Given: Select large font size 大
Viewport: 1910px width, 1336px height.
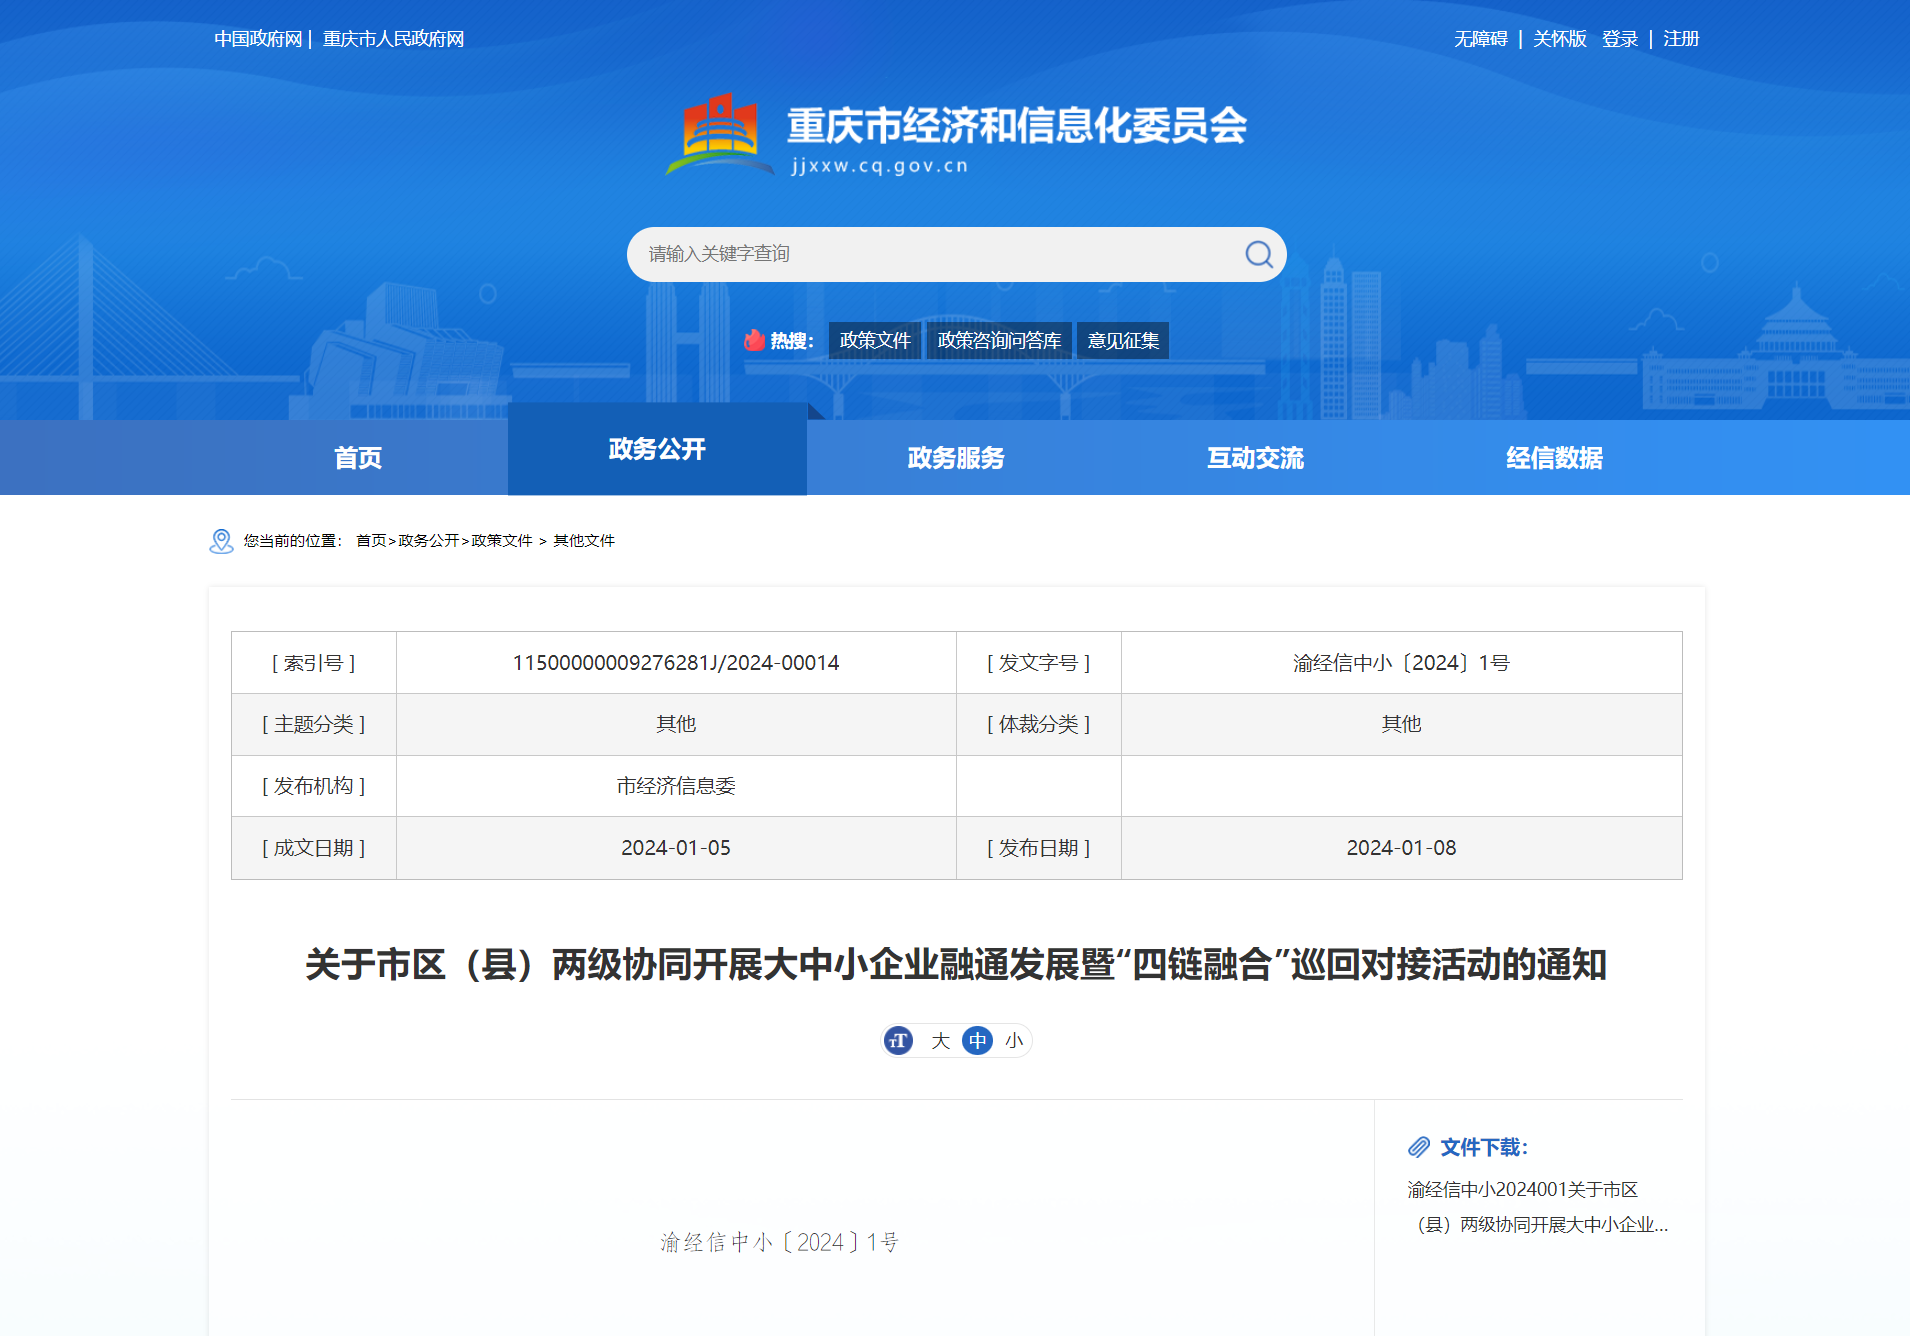Looking at the screenshot, I should [x=940, y=1041].
